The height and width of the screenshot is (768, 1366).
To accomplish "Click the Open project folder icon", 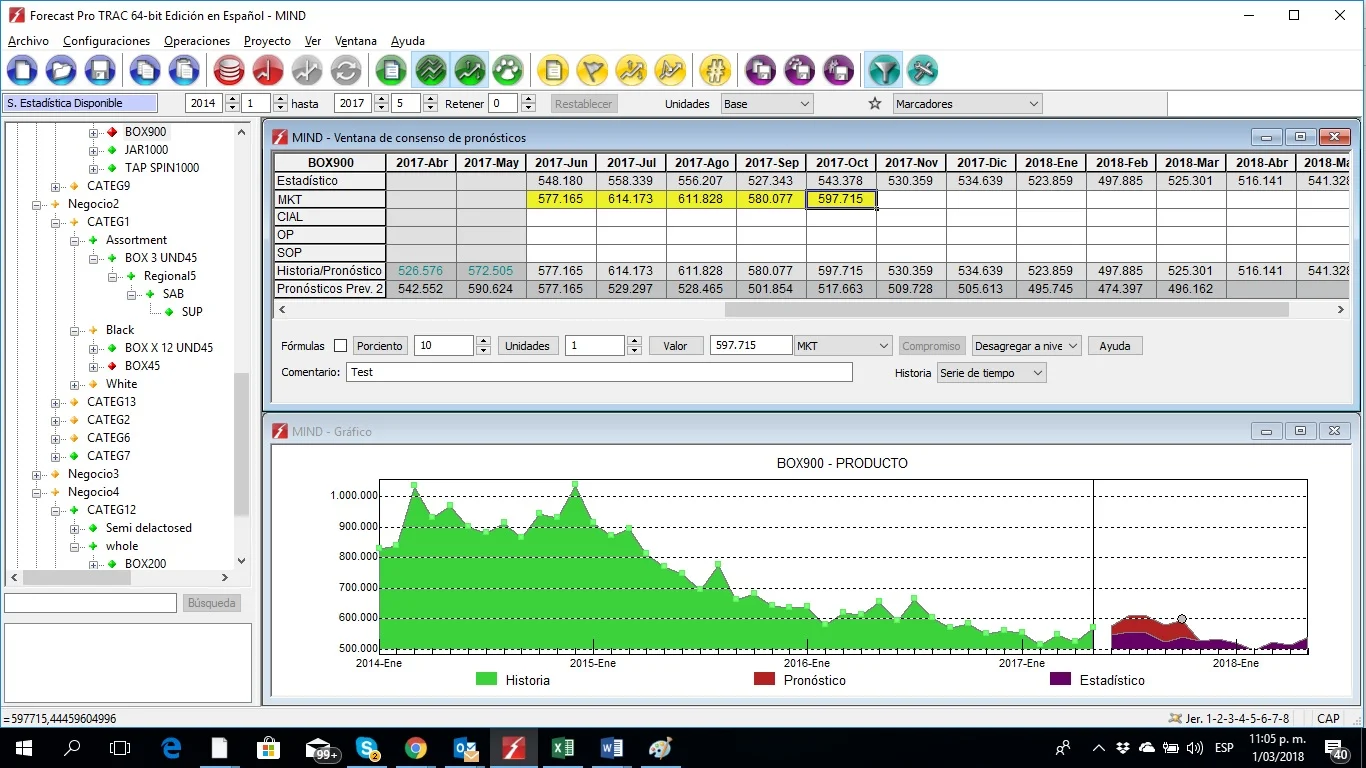I will tap(61, 71).
